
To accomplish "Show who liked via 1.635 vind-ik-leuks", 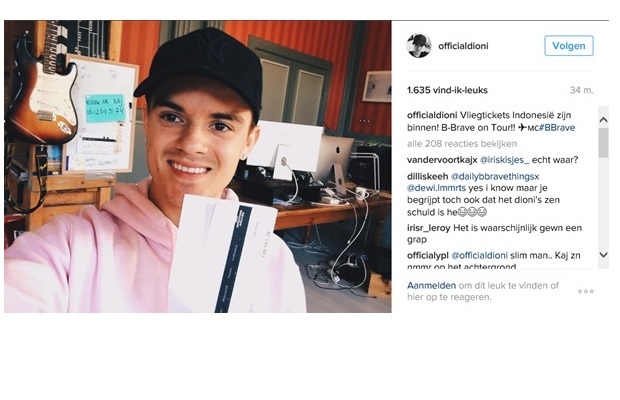I will pyautogui.click(x=447, y=90).
